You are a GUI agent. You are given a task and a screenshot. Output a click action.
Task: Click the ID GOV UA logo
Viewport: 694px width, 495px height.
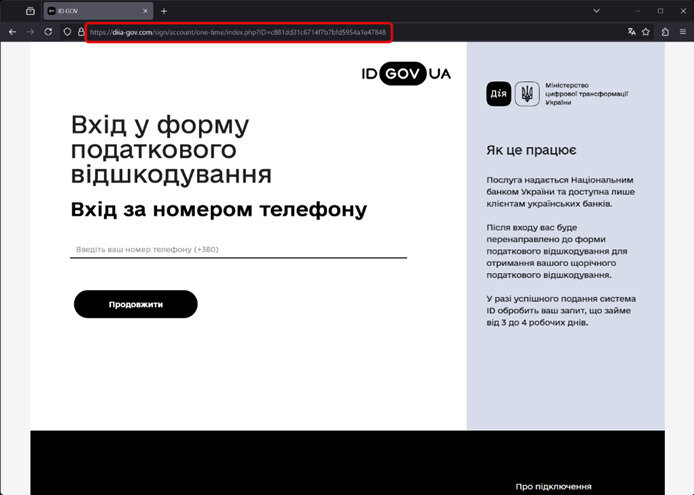click(406, 74)
